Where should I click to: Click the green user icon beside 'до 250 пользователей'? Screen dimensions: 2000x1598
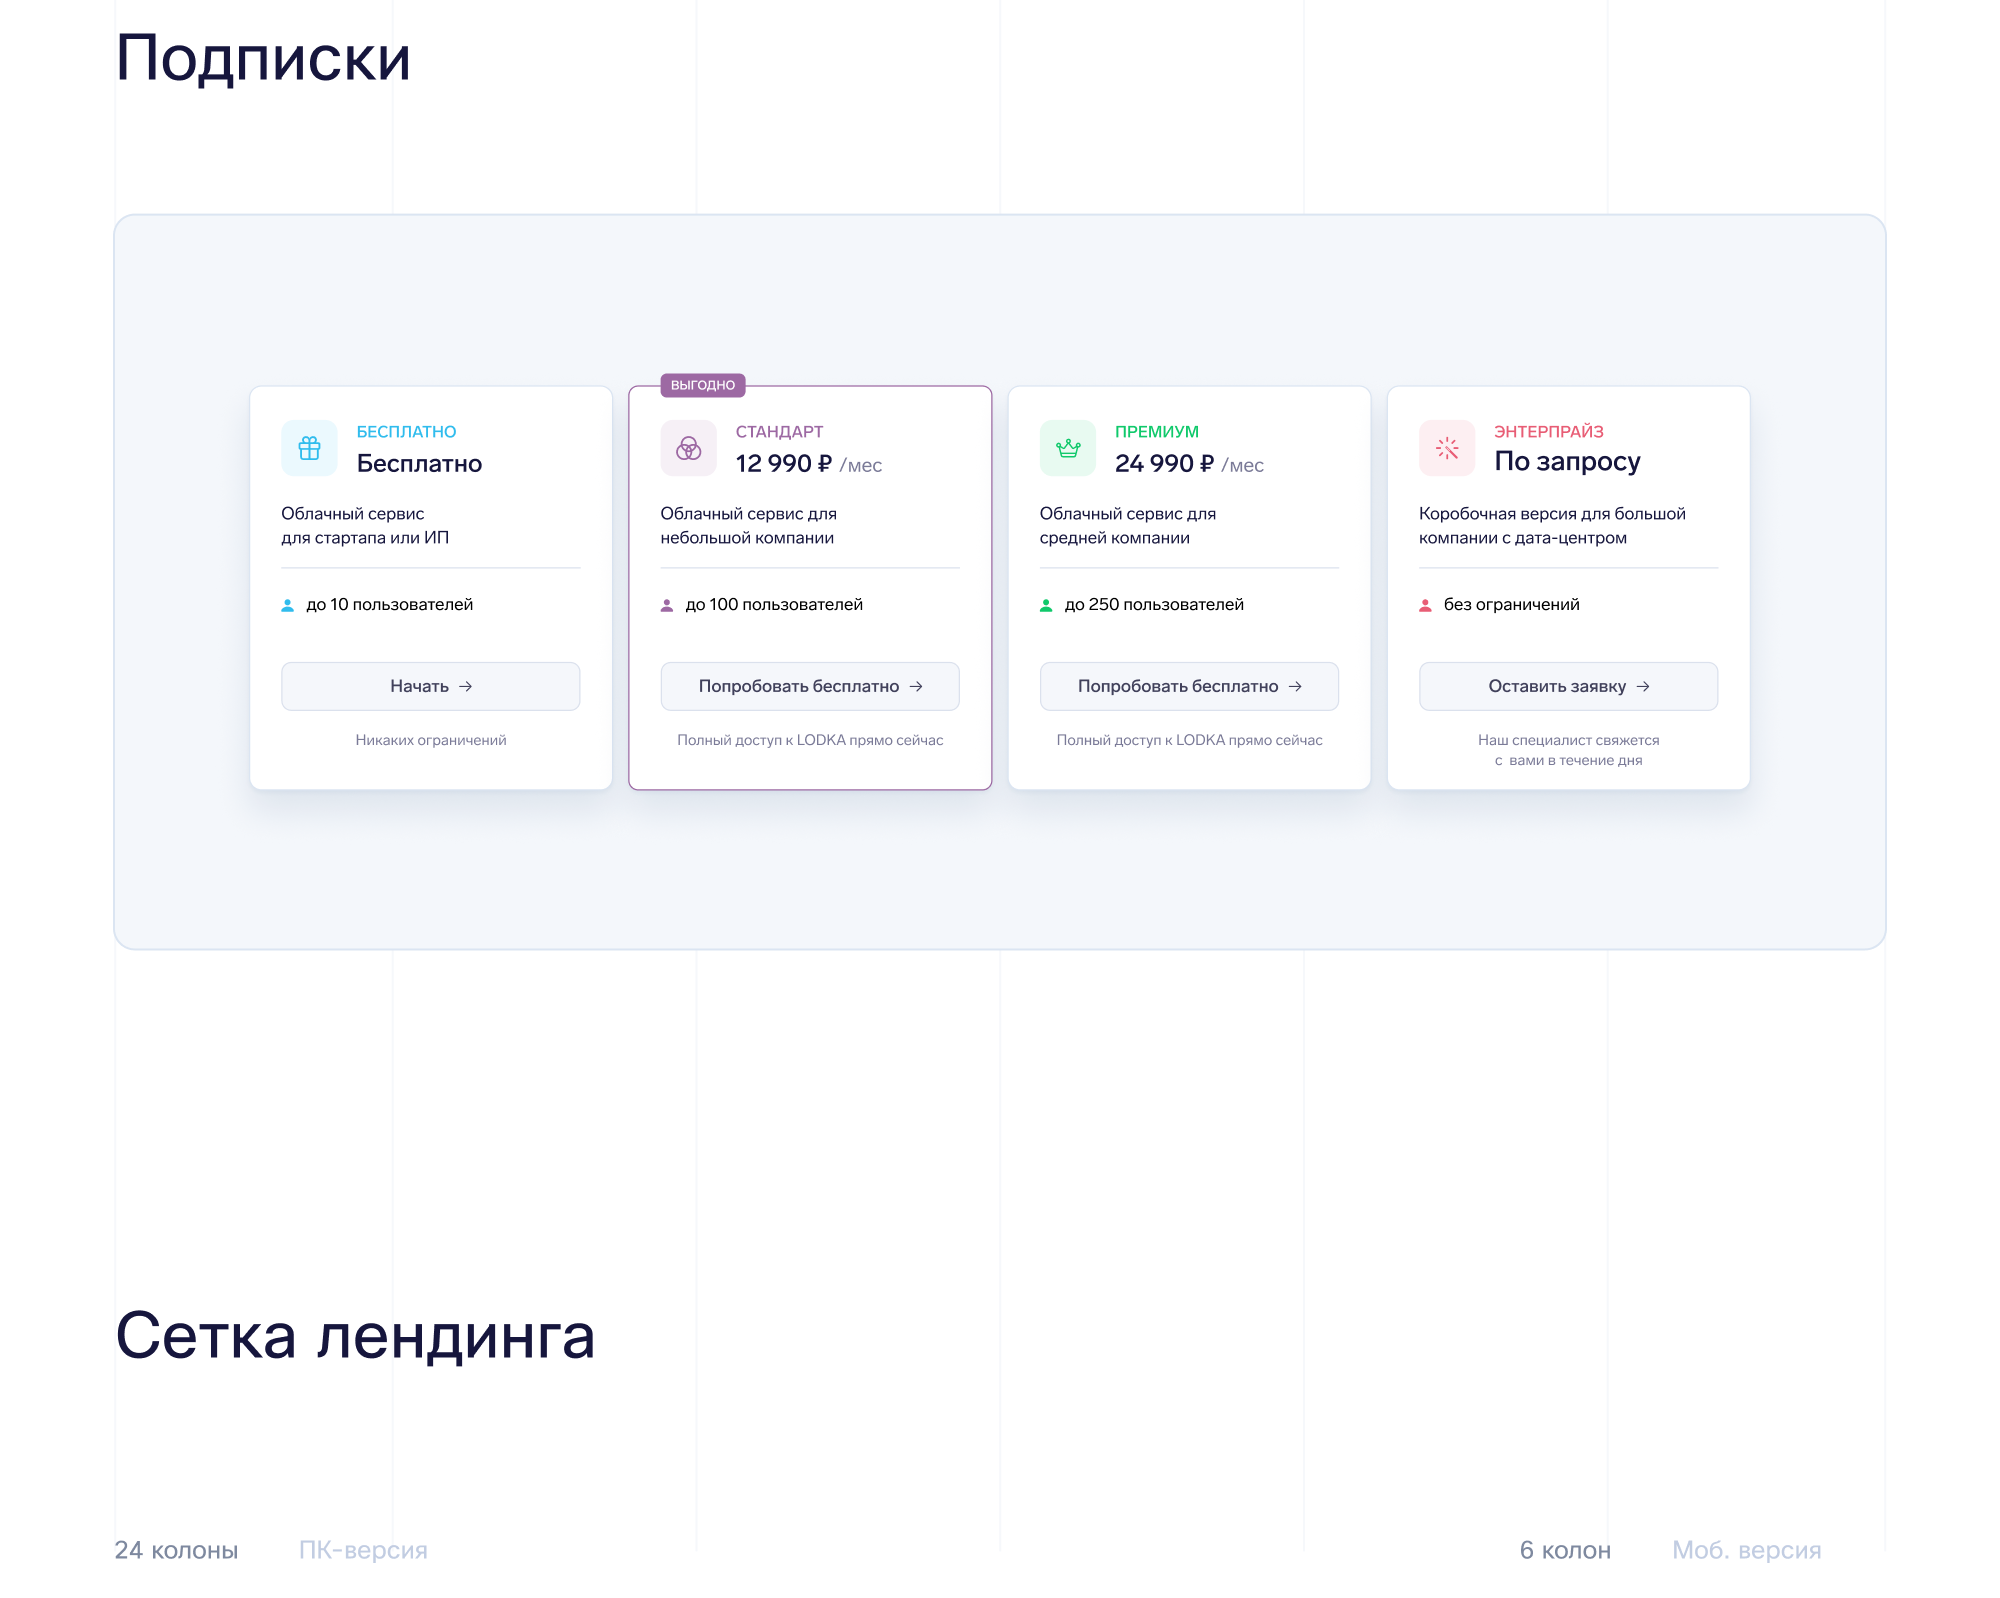coord(1046,605)
